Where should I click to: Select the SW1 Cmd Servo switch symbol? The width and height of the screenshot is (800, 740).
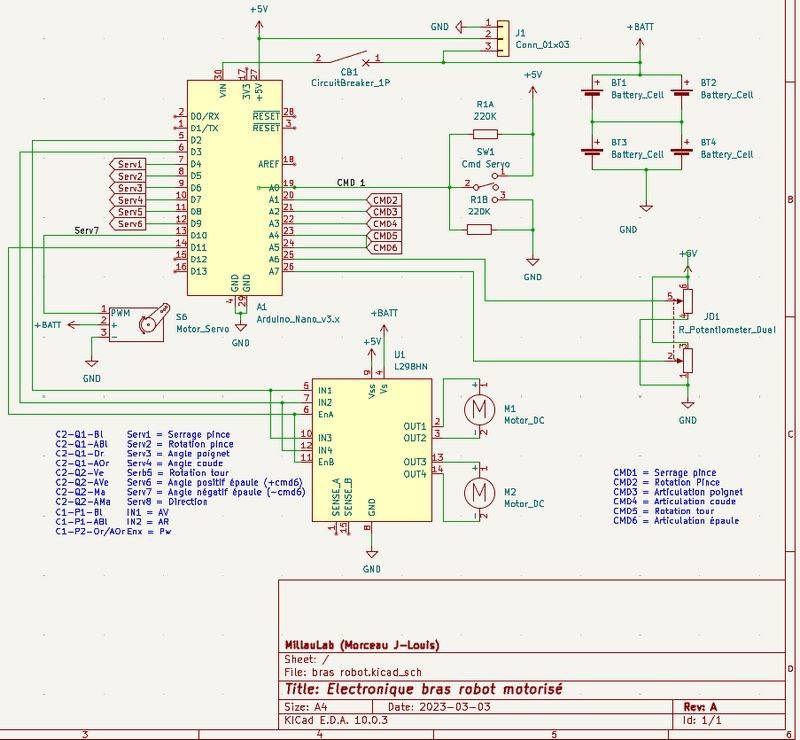tap(486, 187)
